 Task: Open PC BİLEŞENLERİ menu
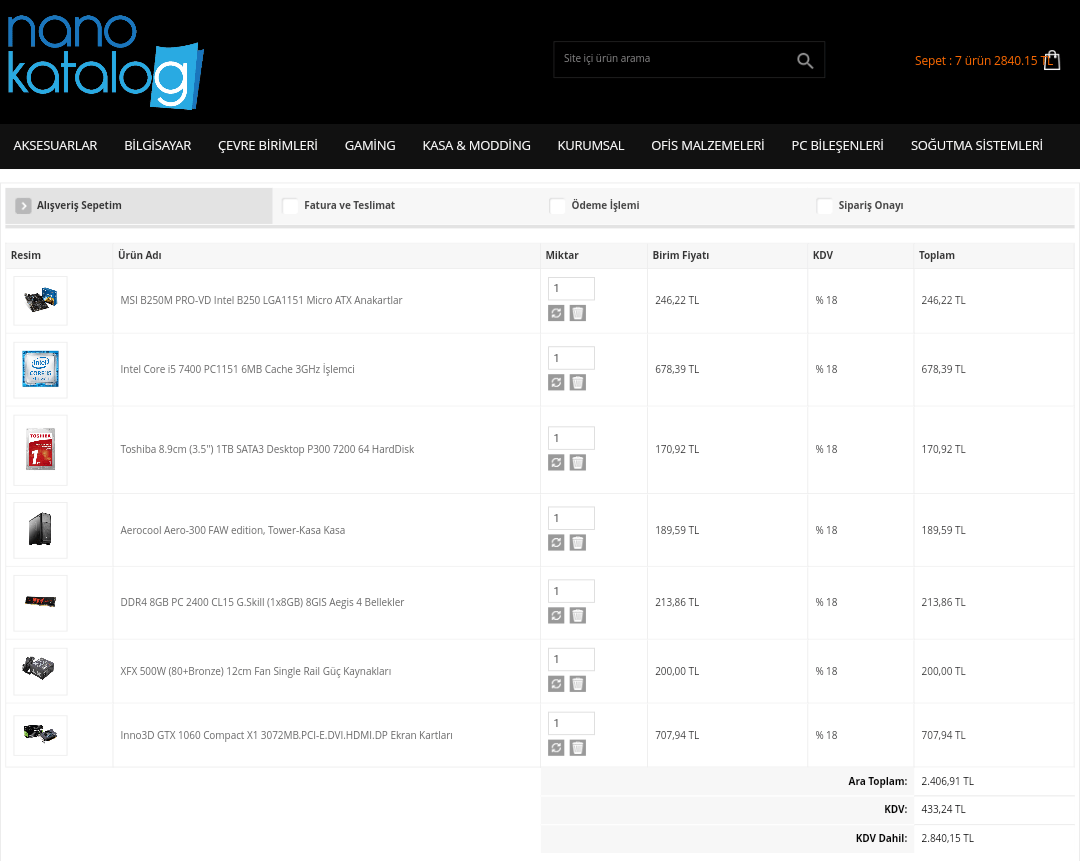pyautogui.click(x=838, y=145)
